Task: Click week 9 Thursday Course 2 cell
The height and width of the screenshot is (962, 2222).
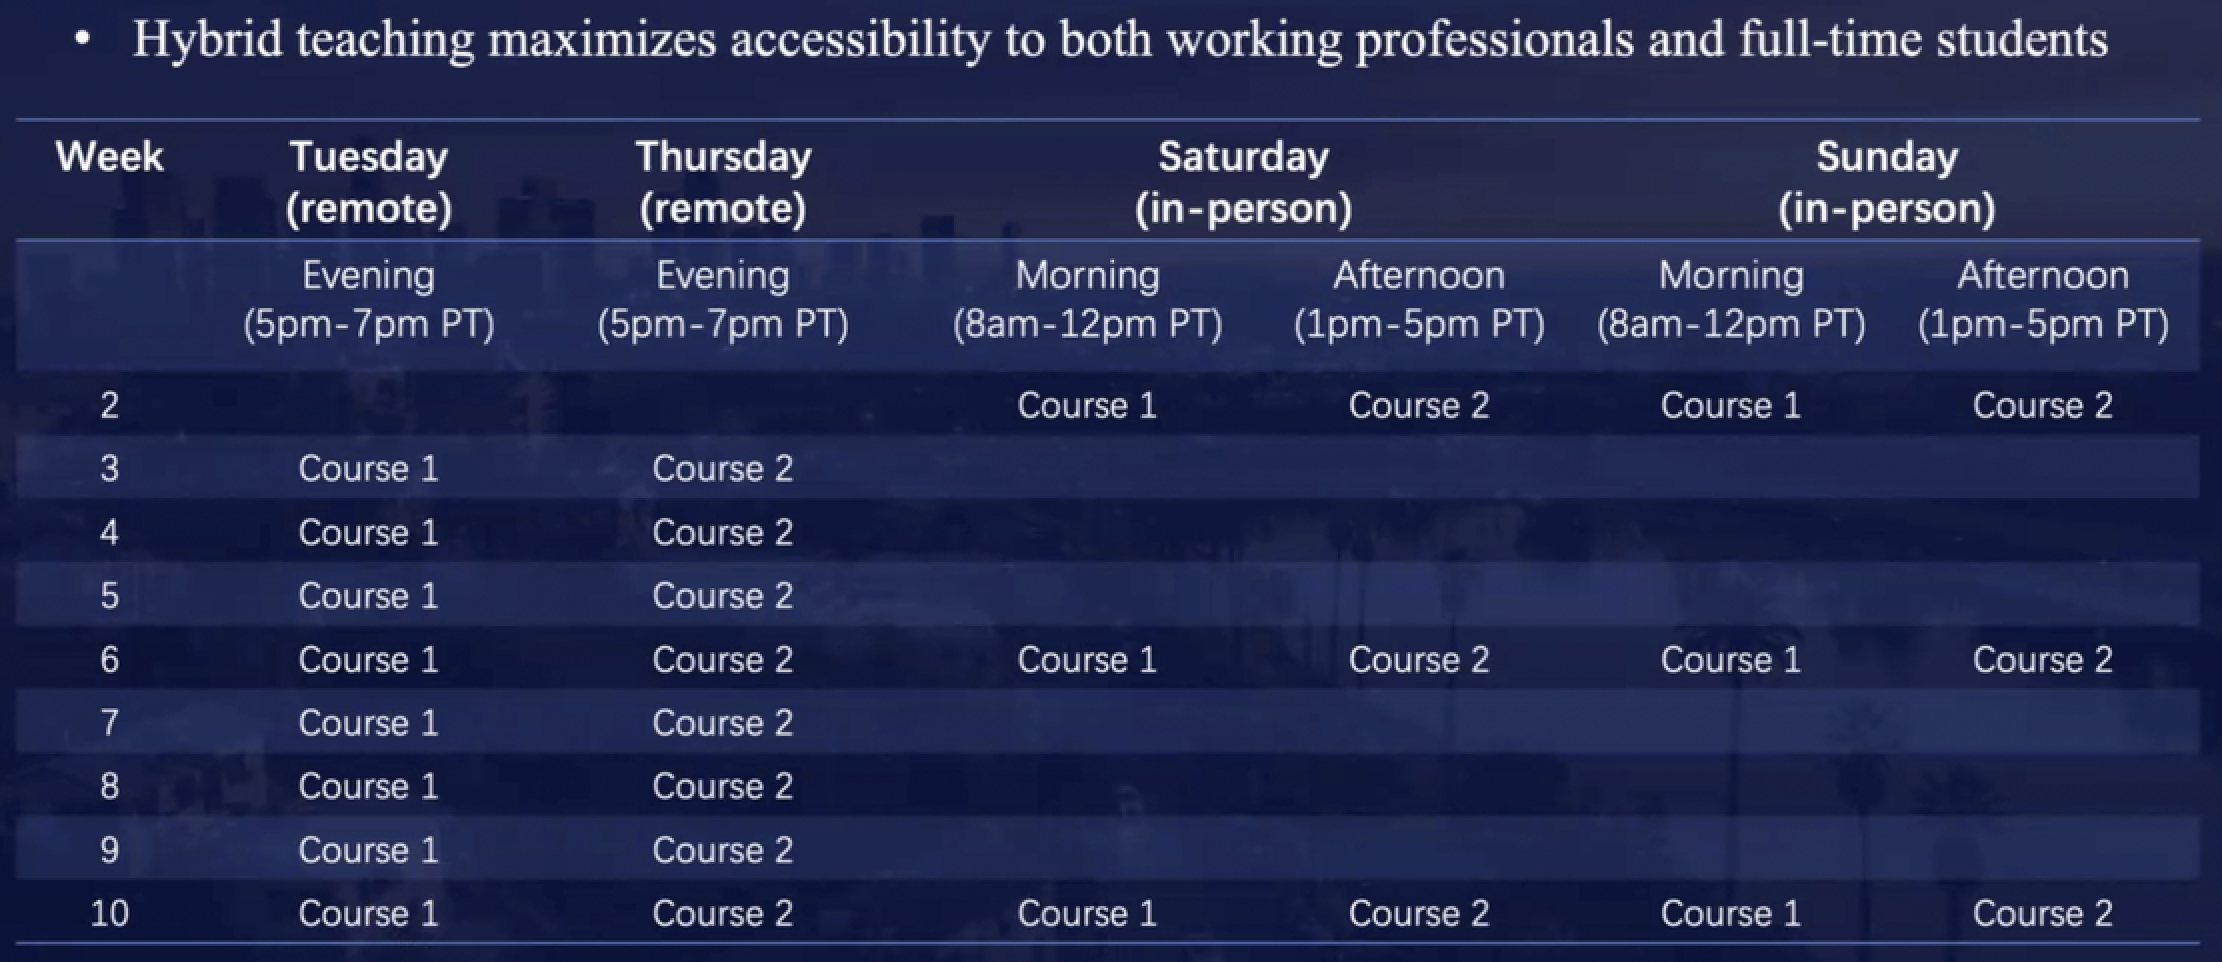Action: tap(723, 850)
